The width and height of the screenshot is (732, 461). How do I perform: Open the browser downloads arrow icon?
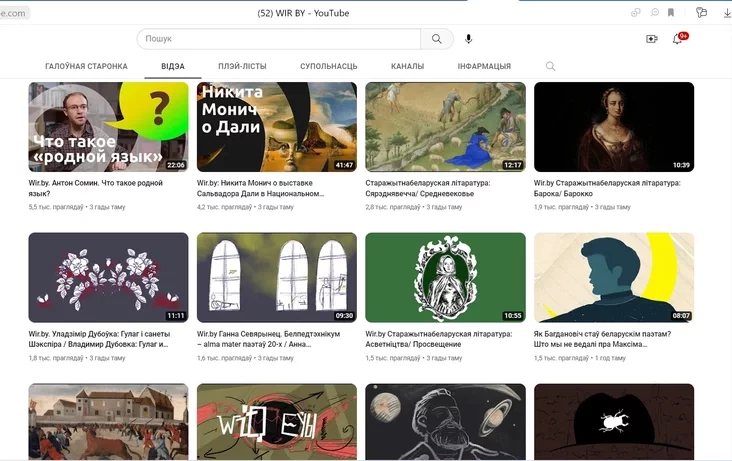point(727,13)
